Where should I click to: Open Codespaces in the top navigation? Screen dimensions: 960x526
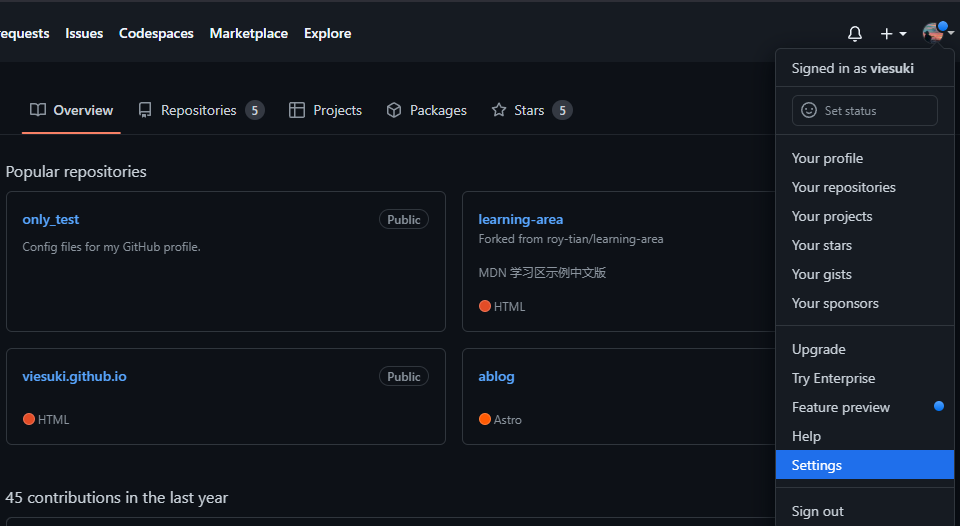click(x=156, y=34)
